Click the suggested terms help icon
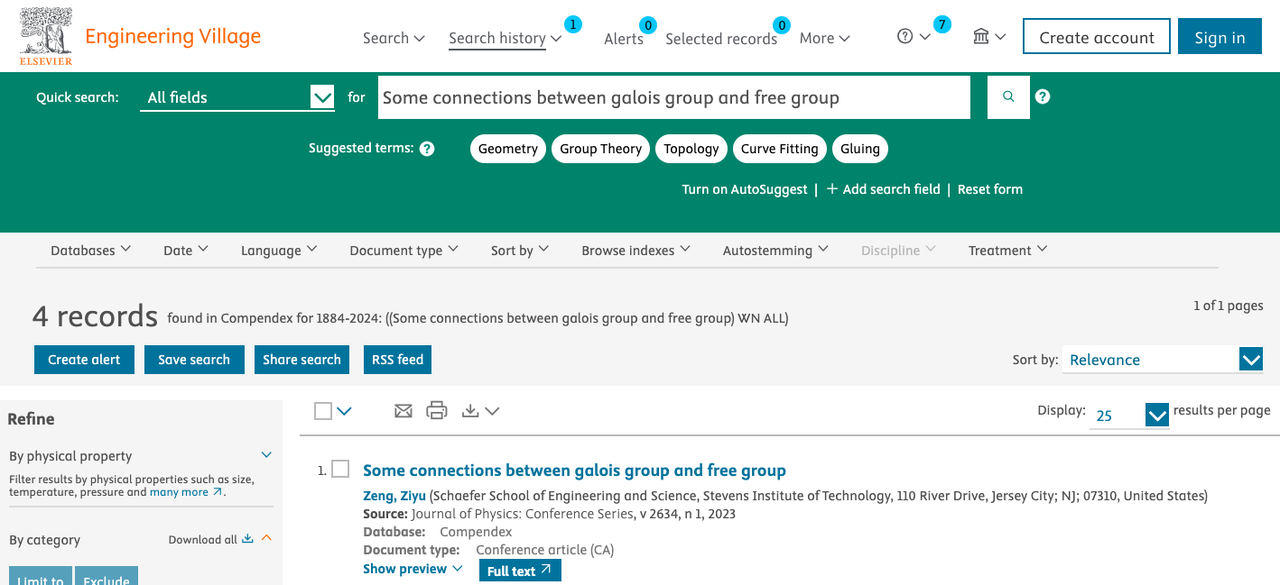 [427, 149]
